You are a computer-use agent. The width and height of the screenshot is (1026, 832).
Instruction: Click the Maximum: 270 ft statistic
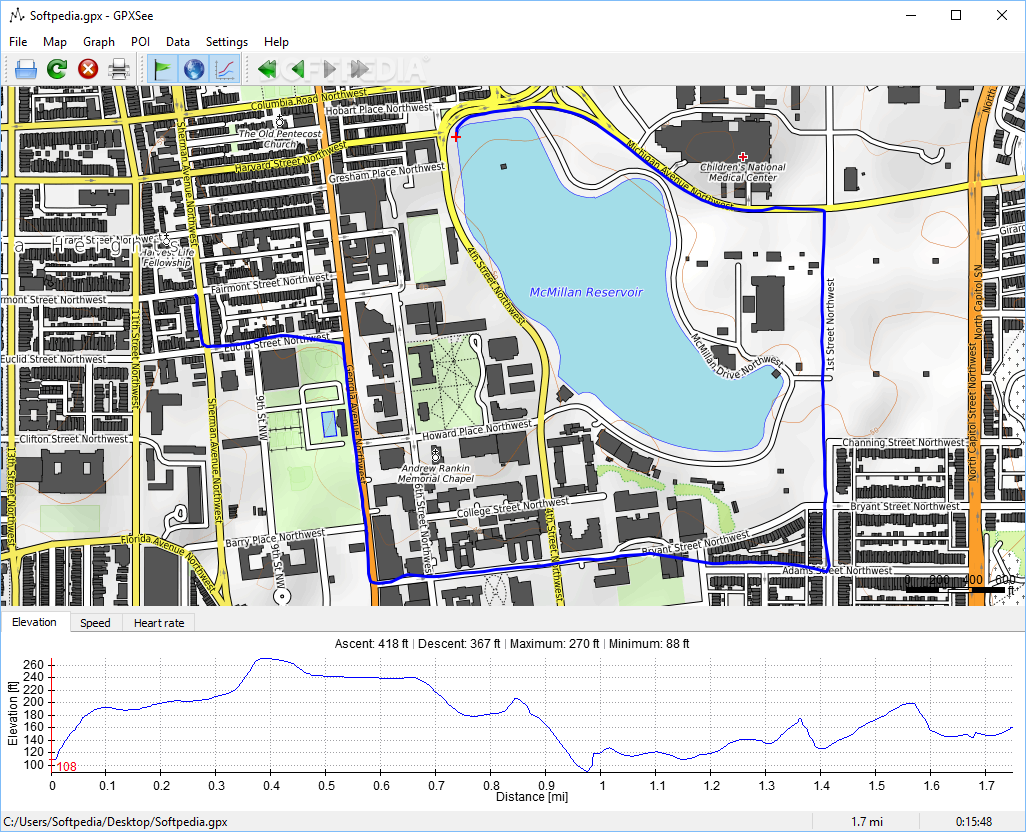(x=554, y=644)
